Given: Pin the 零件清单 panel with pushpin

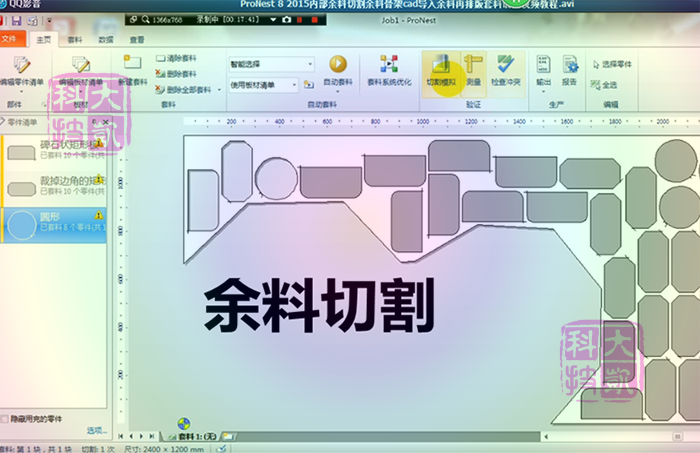Looking at the screenshot, I should pos(95,122).
